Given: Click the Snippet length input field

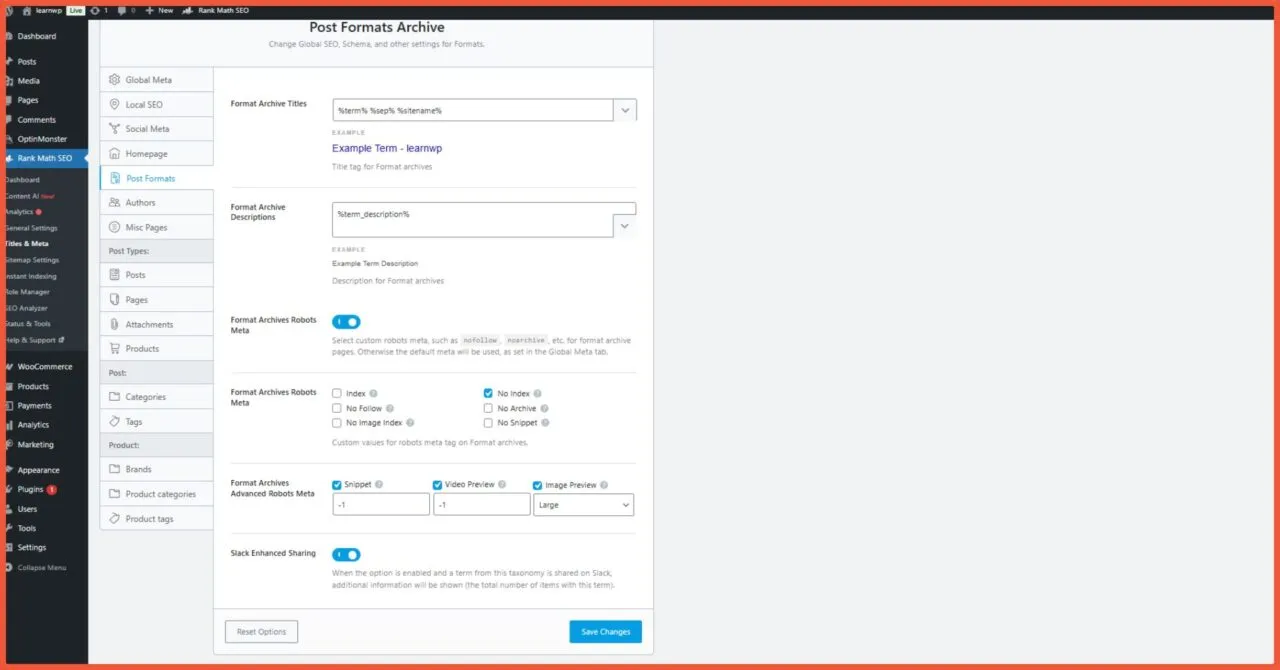Looking at the screenshot, I should click(x=381, y=505).
